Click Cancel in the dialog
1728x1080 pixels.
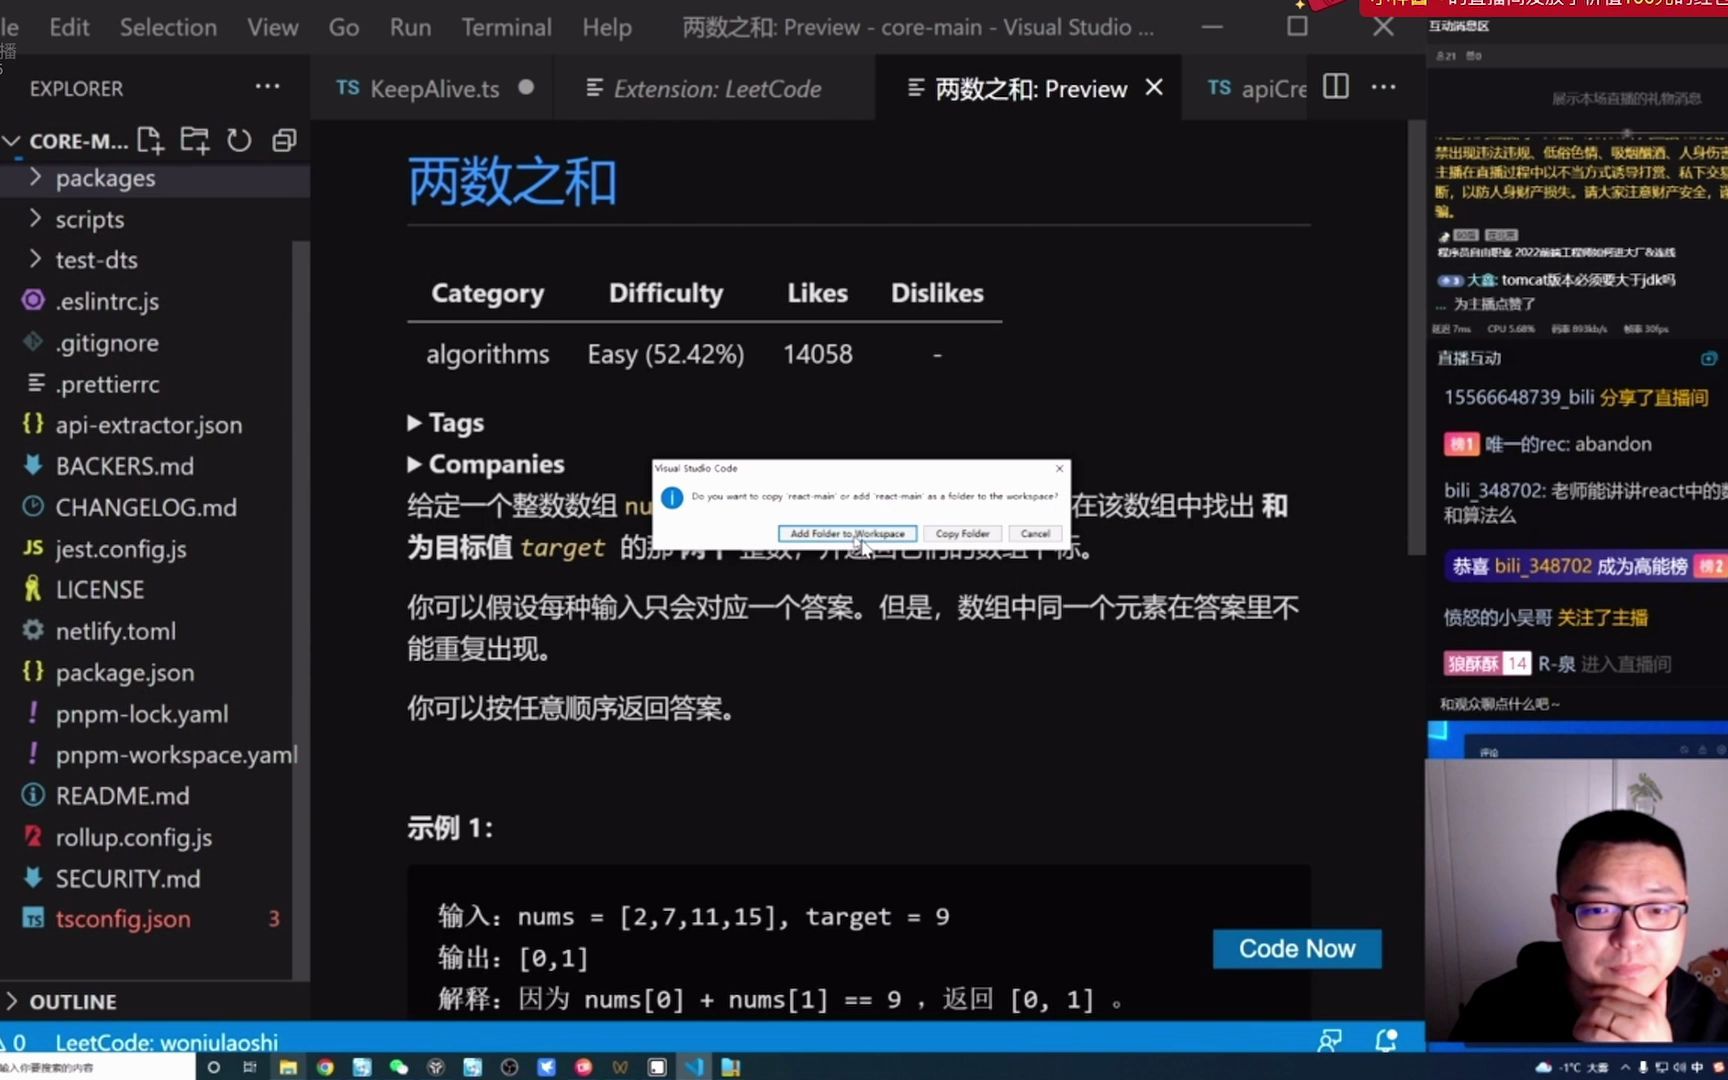pyautogui.click(x=1035, y=533)
